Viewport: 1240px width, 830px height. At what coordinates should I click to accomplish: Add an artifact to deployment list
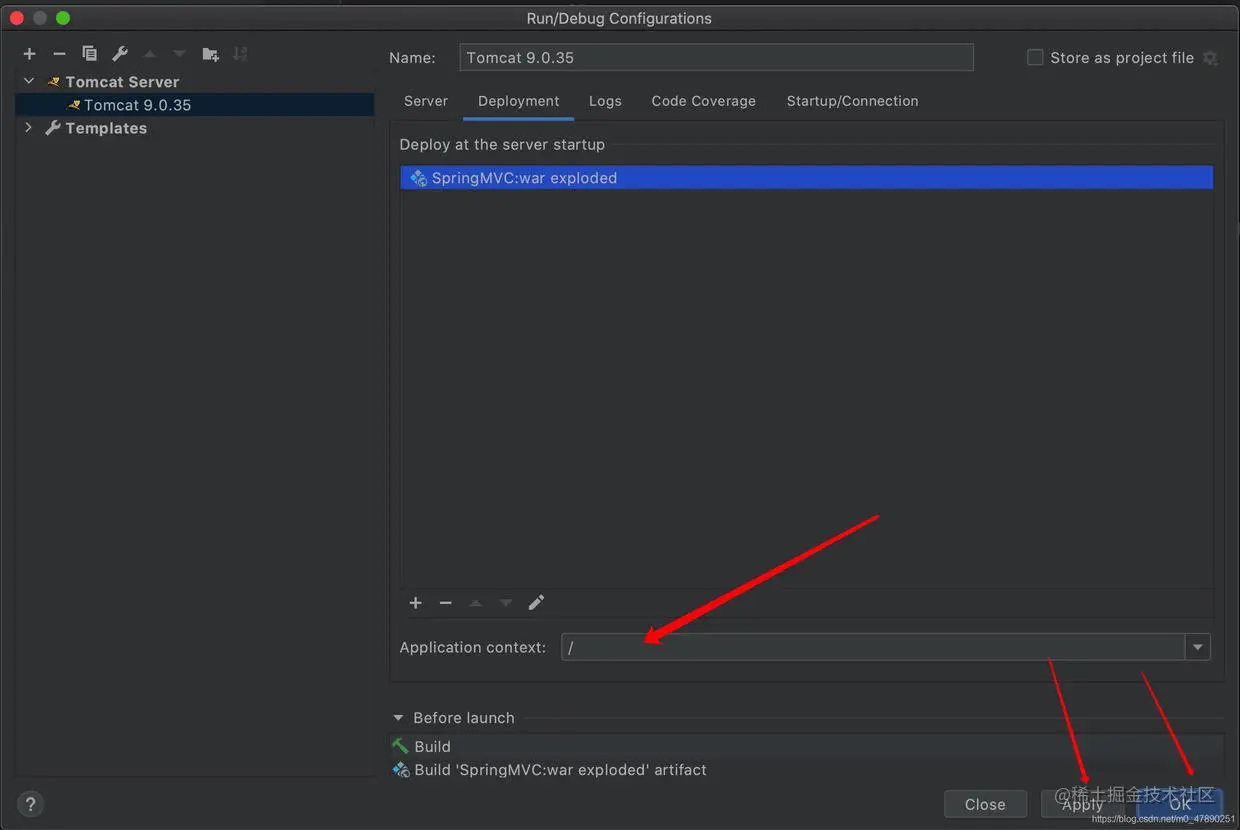pos(416,603)
